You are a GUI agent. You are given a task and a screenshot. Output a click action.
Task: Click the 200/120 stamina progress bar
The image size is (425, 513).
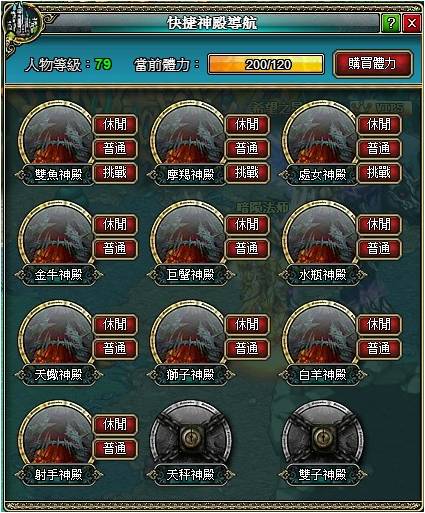pos(265,64)
